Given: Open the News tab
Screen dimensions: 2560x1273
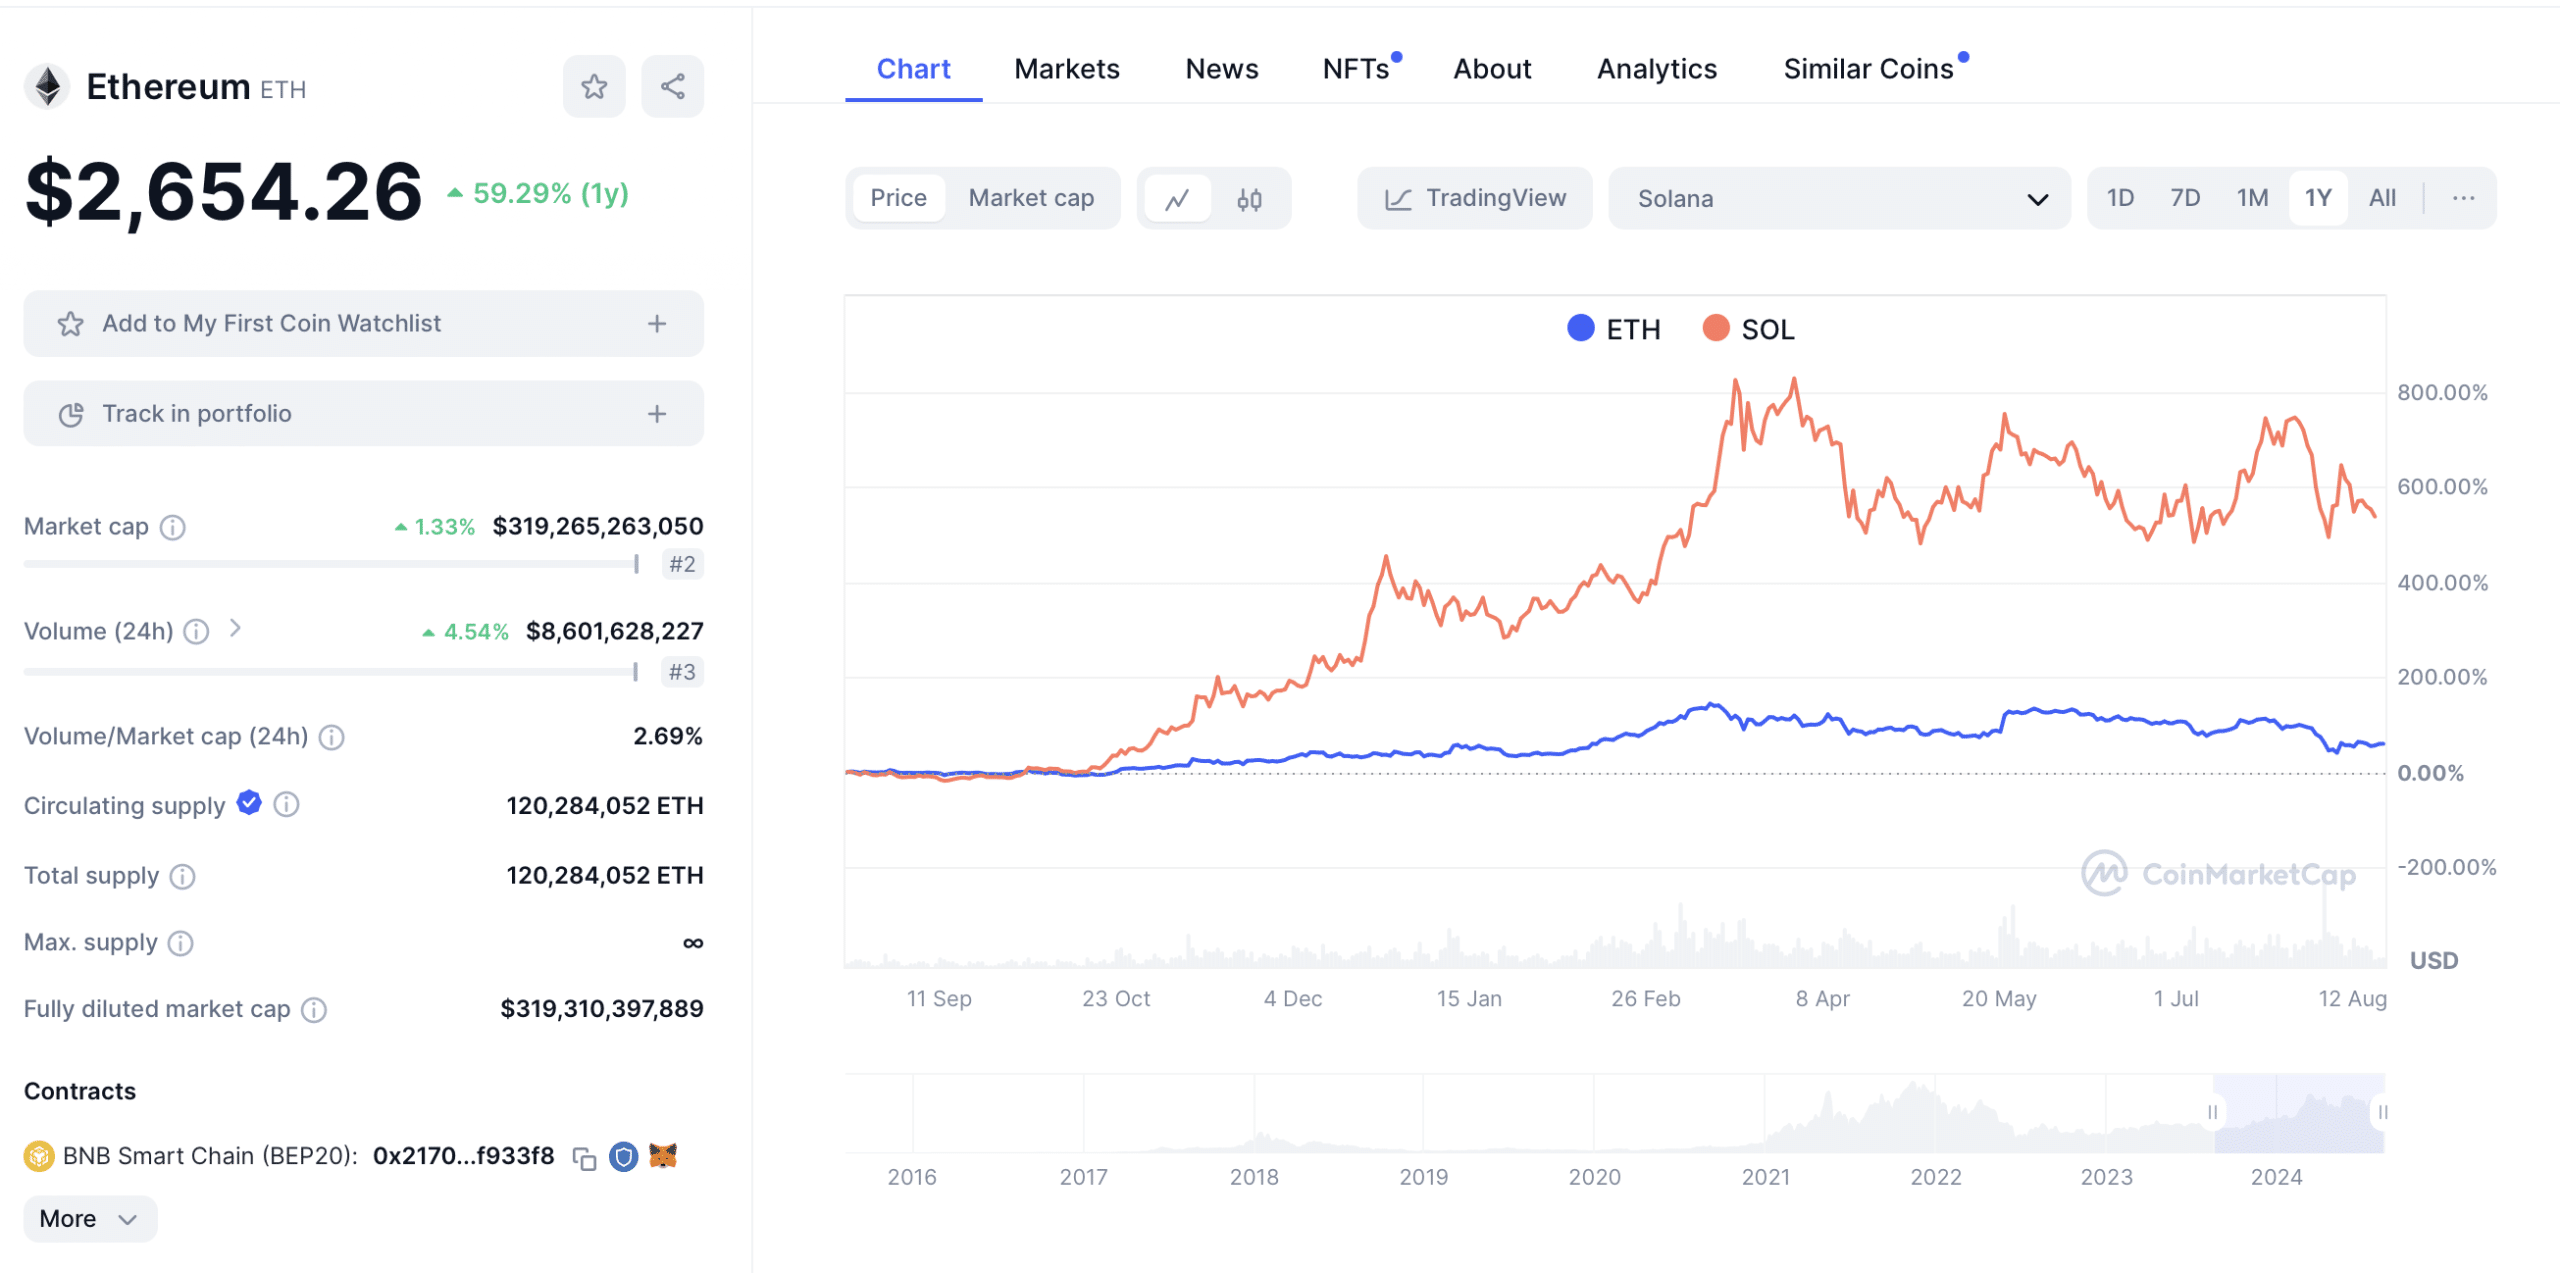Looking at the screenshot, I should (x=1221, y=69).
